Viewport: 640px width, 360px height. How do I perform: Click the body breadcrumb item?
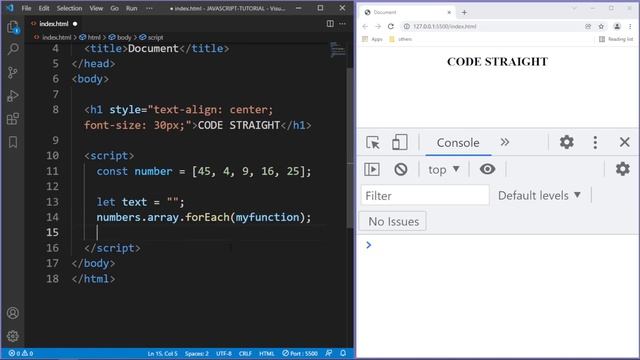120,37
